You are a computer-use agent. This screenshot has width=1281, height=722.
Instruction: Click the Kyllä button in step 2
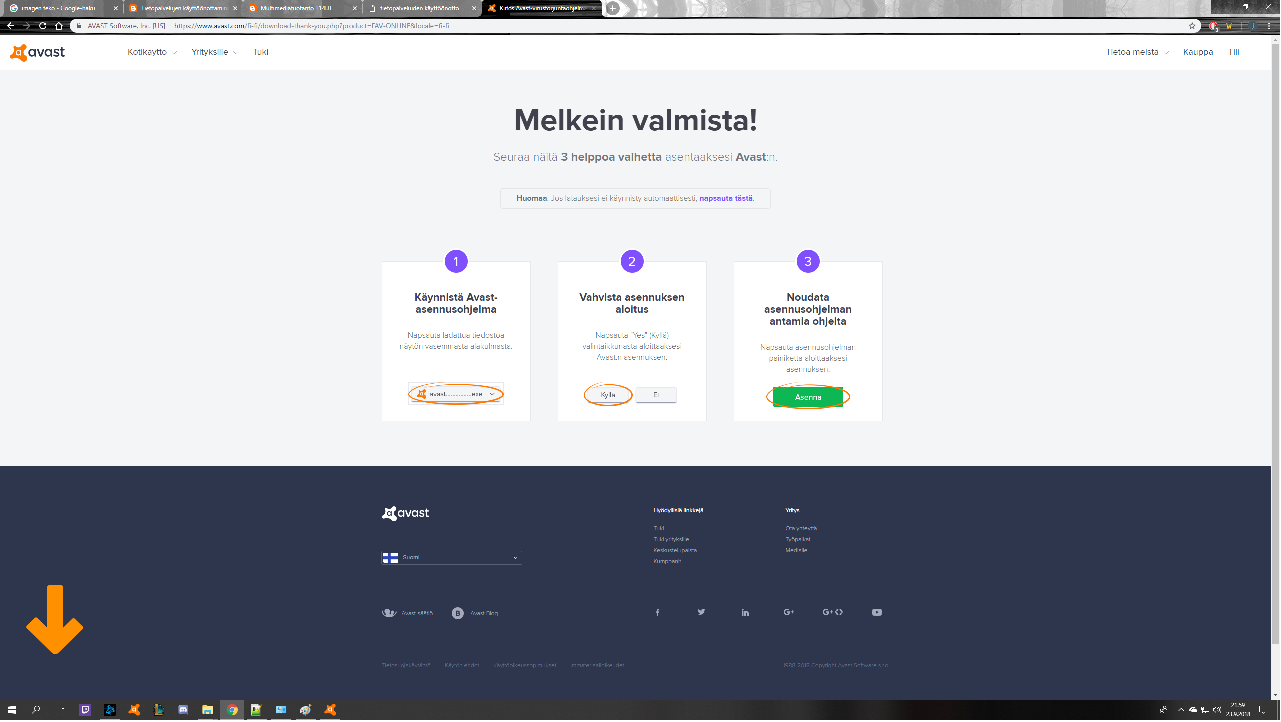608,395
